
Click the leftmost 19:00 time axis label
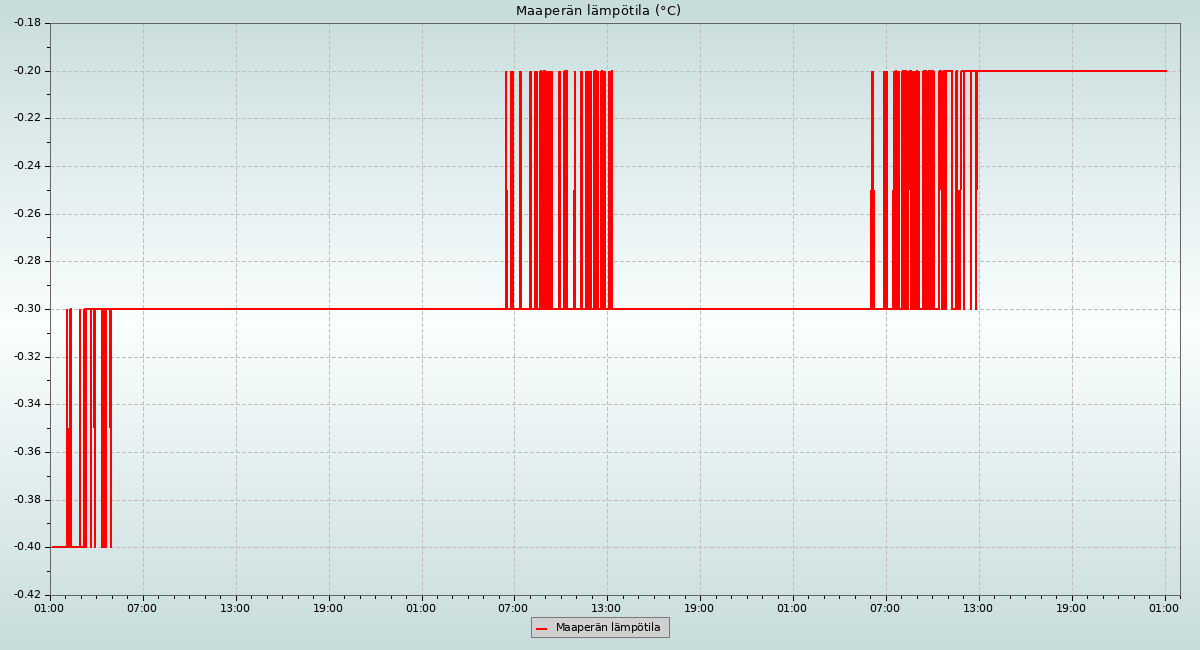point(328,608)
